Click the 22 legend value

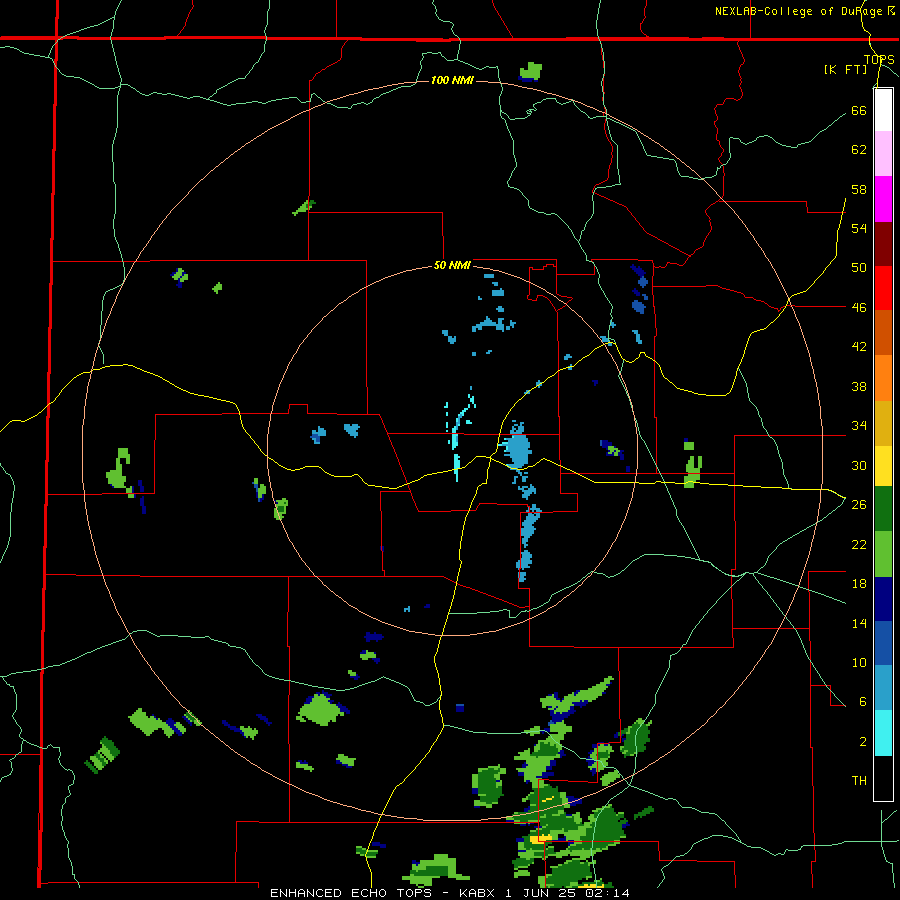859,544
